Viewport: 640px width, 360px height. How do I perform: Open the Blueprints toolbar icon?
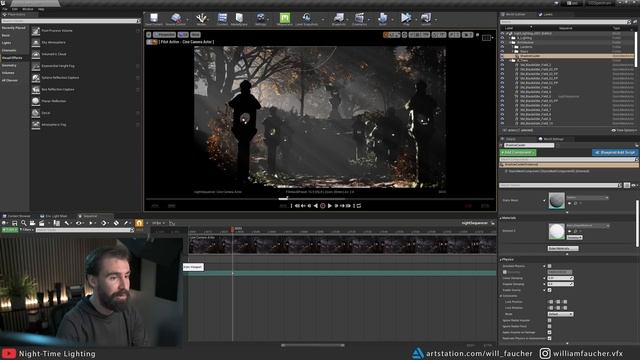point(339,18)
